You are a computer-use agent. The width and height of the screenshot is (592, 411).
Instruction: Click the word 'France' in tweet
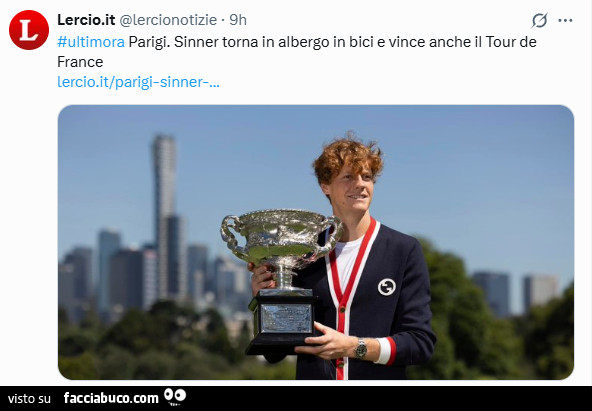[80, 62]
